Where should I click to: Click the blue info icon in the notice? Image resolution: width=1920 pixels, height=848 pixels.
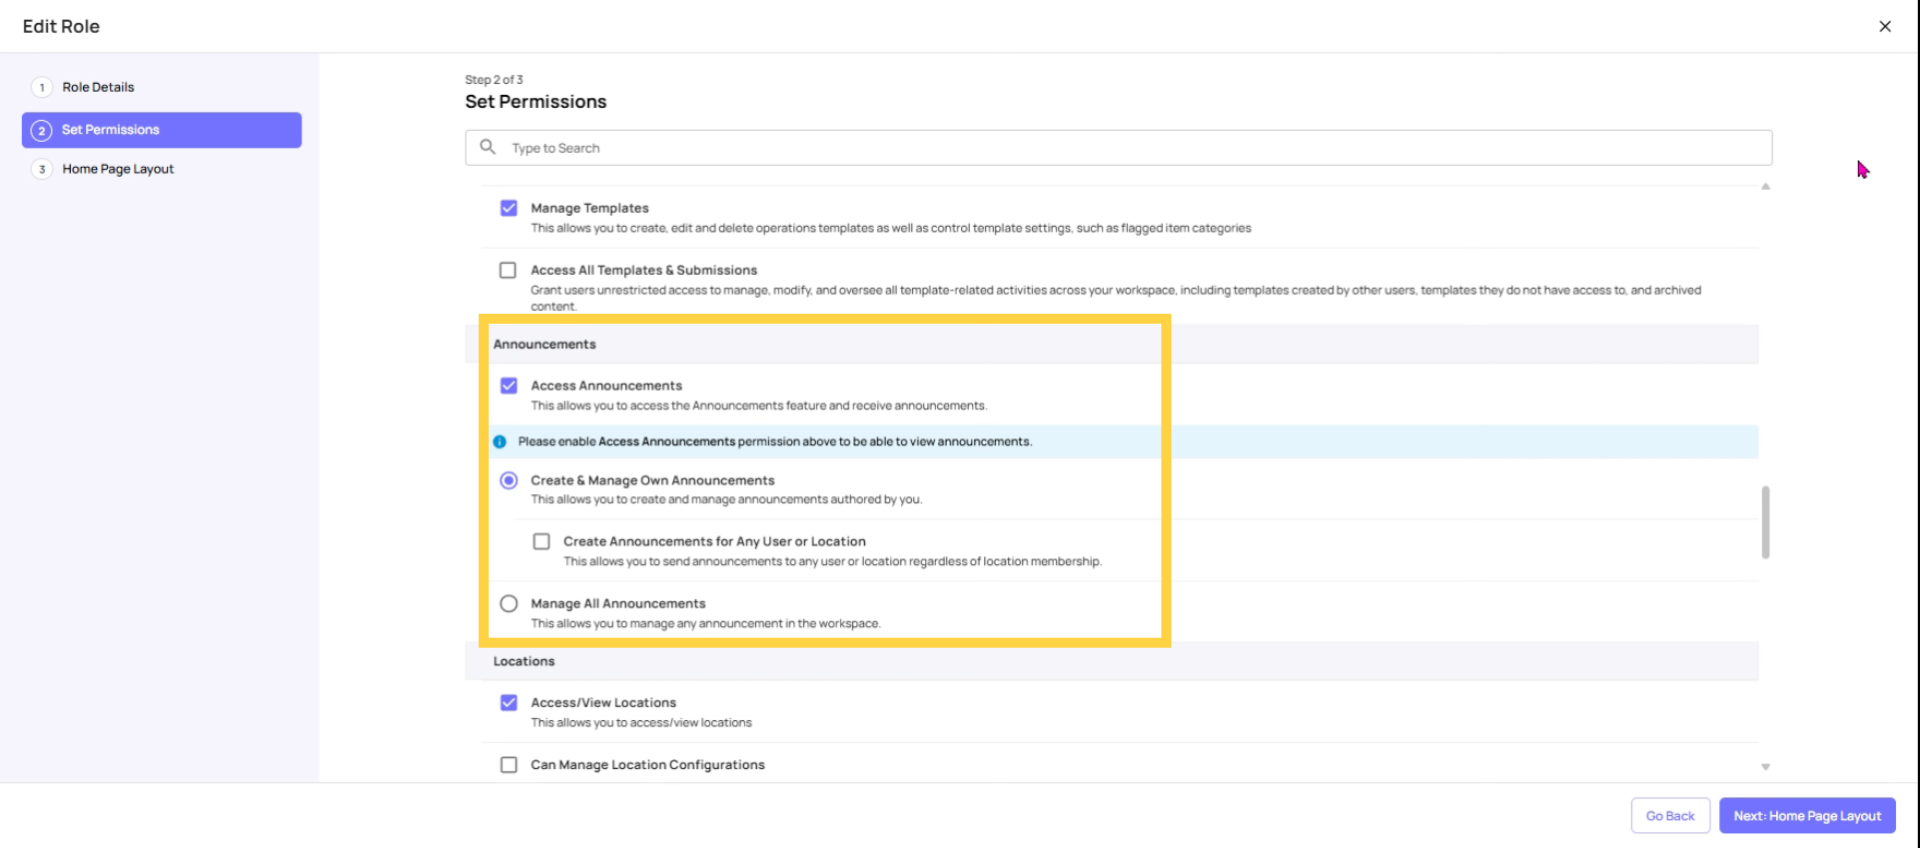point(499,441)
